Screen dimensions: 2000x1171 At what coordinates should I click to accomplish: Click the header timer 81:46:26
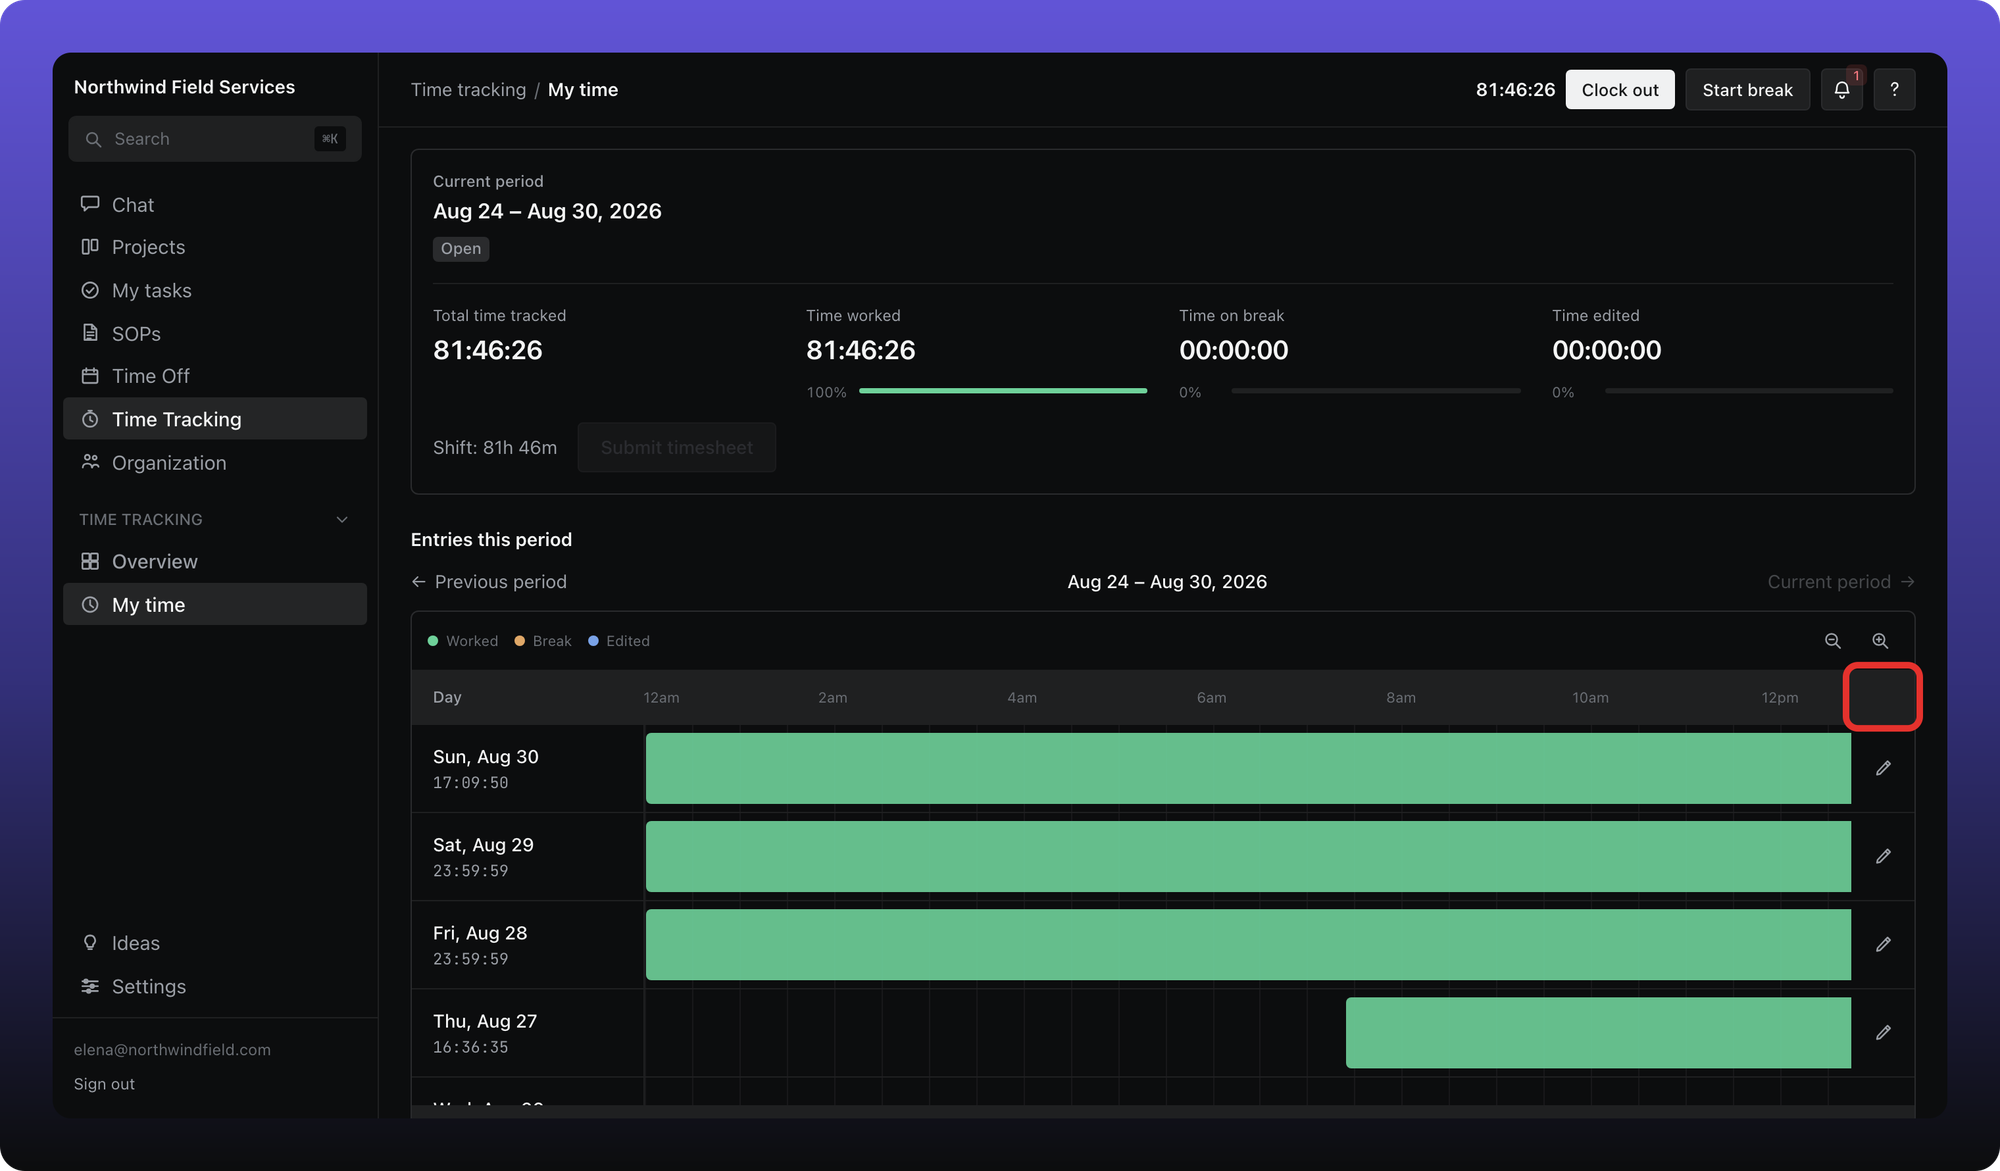[x=1515, y=90]
